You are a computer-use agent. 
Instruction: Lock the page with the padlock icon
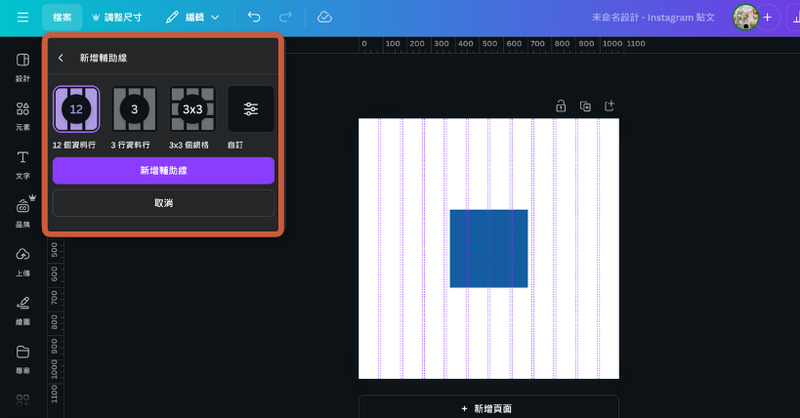point(561,106)
